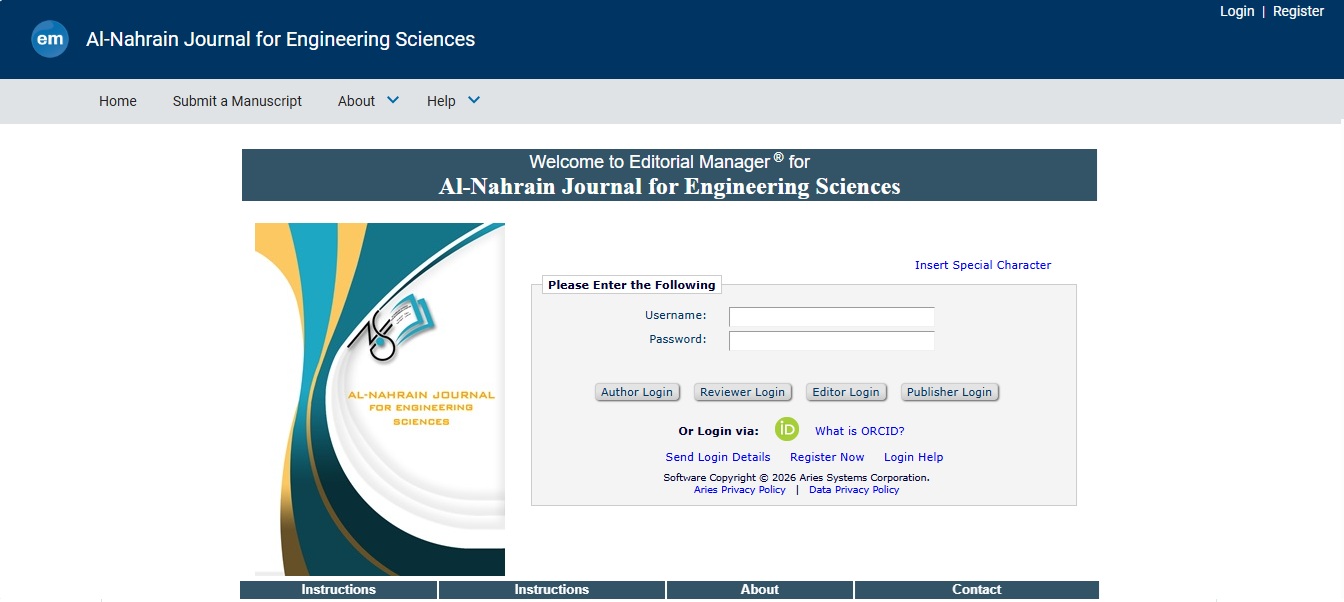The width and height of the screenshot is (1344, 602).
Task: Expand the Help menu chevron
Action: click(474, 100)
